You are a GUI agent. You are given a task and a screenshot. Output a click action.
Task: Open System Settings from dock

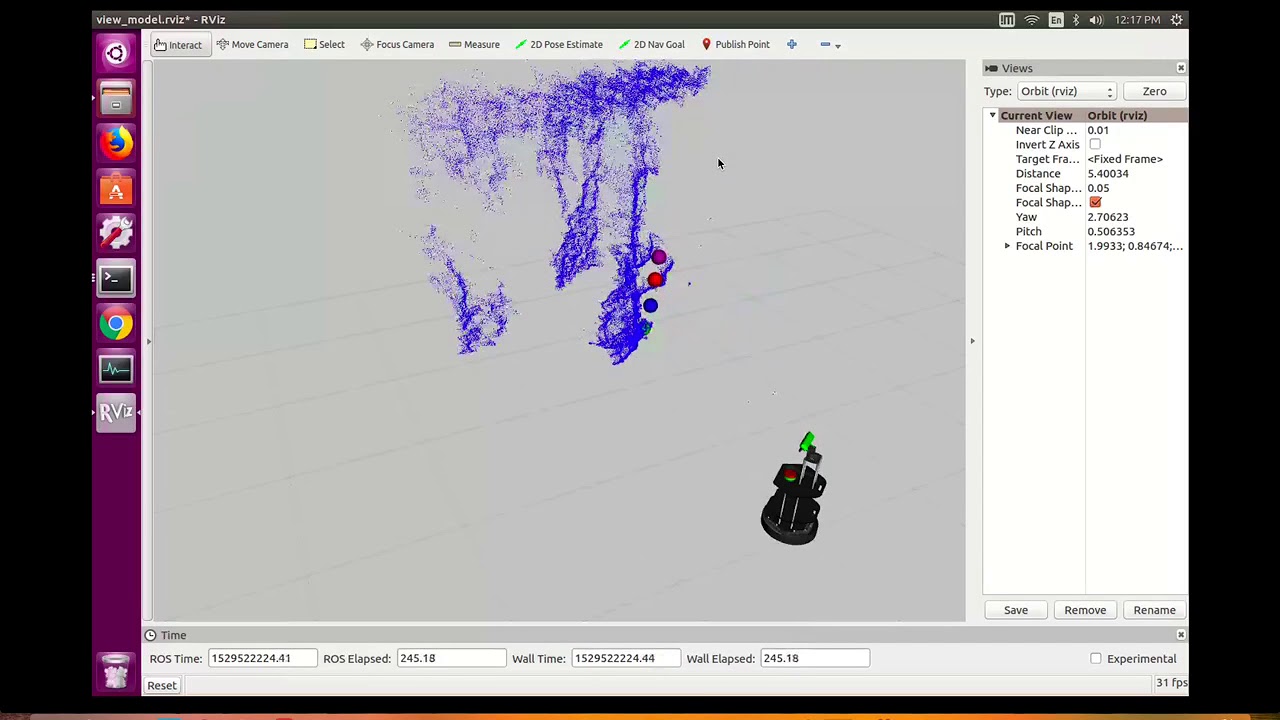116,234
